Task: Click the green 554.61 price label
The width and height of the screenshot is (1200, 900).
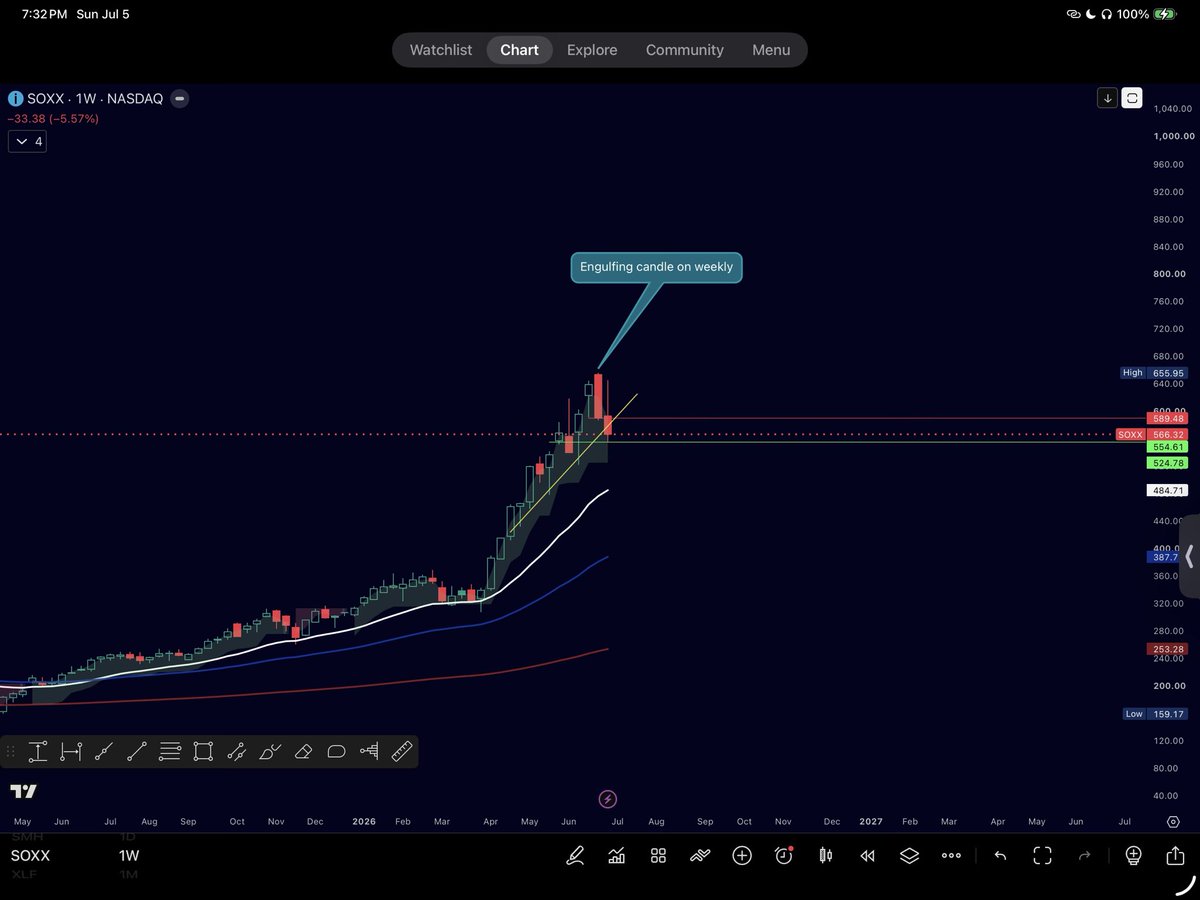Action: (1168, 447)
